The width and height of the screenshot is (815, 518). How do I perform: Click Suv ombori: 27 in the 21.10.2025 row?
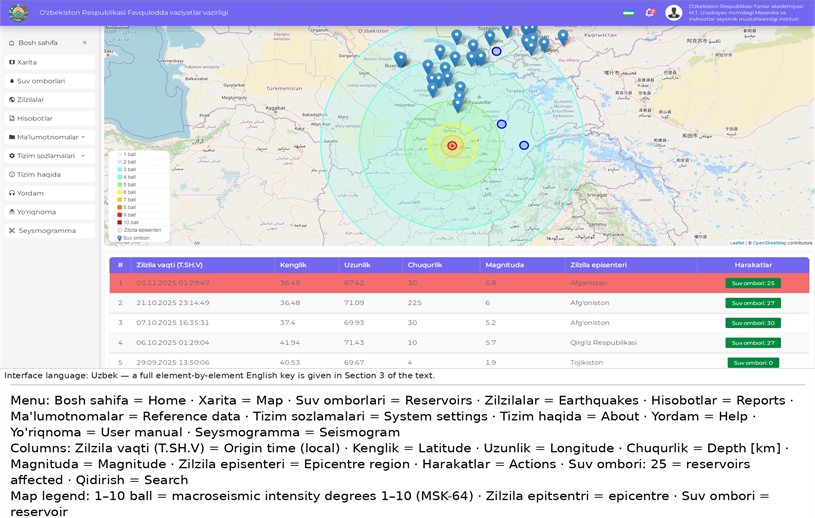coord(753,303)
